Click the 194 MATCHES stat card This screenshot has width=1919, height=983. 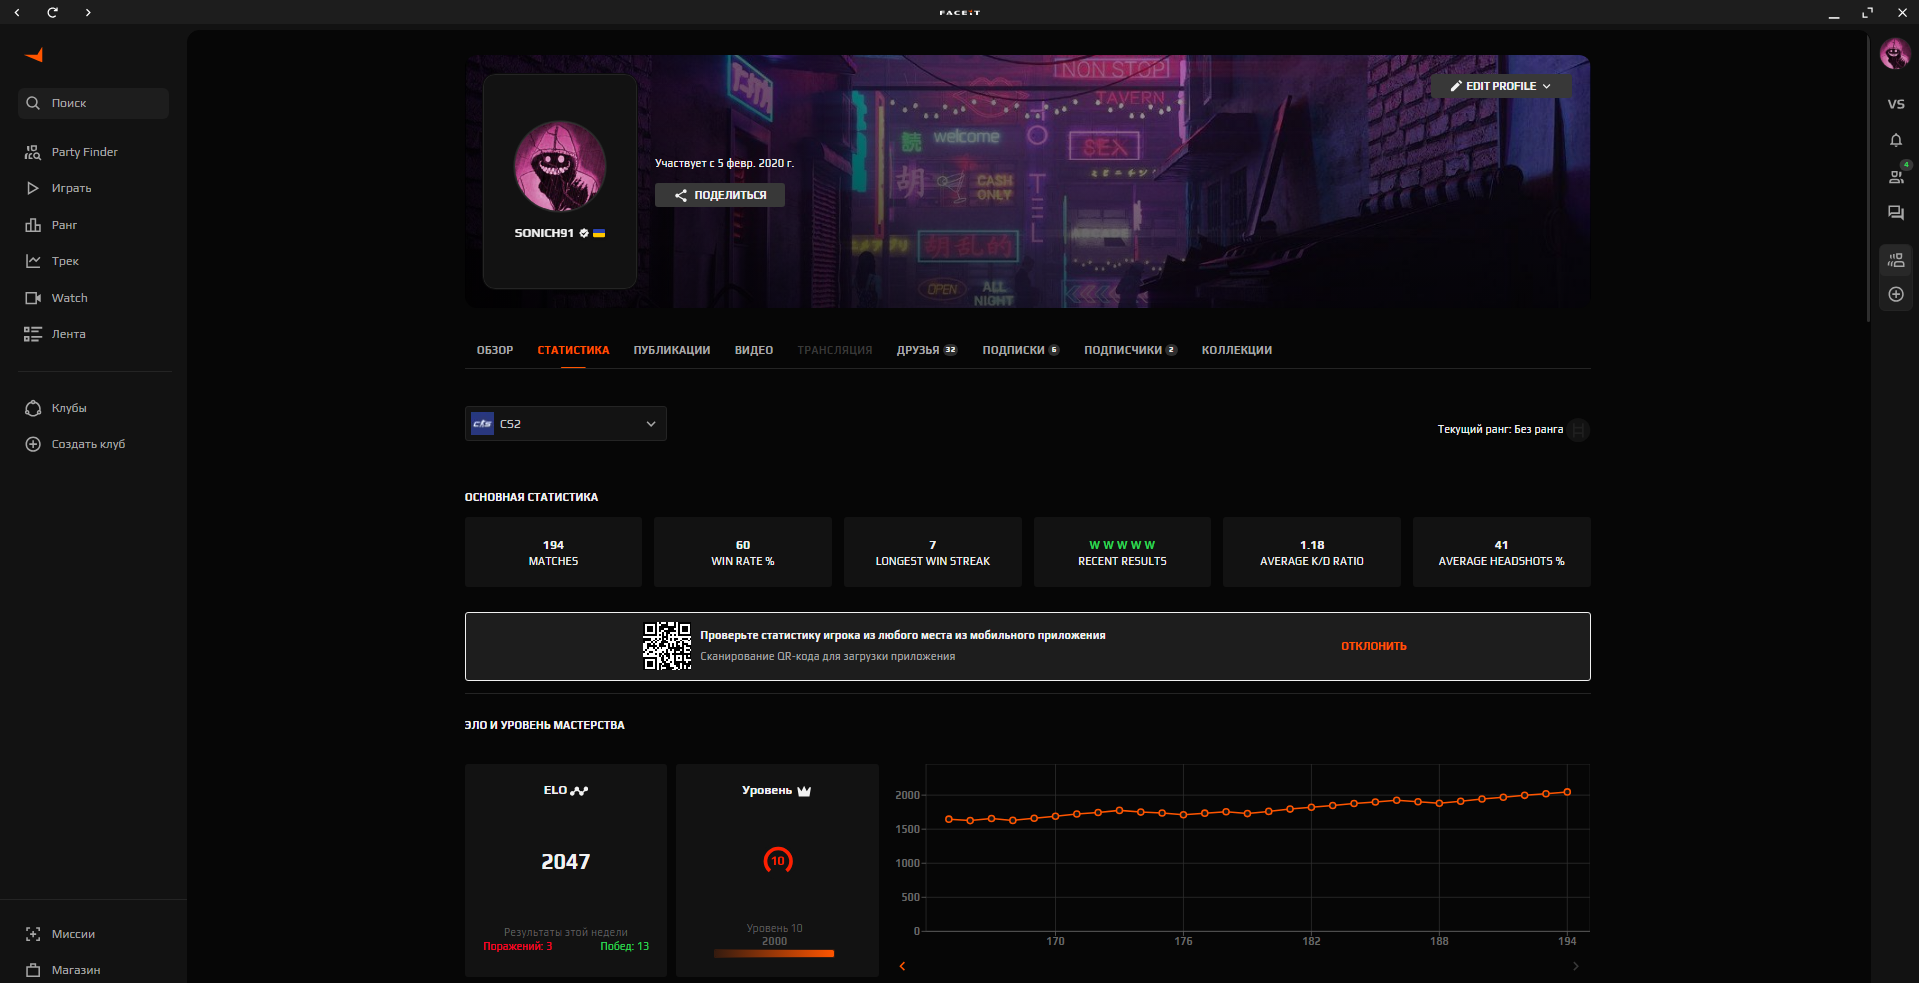click(553, 552)
